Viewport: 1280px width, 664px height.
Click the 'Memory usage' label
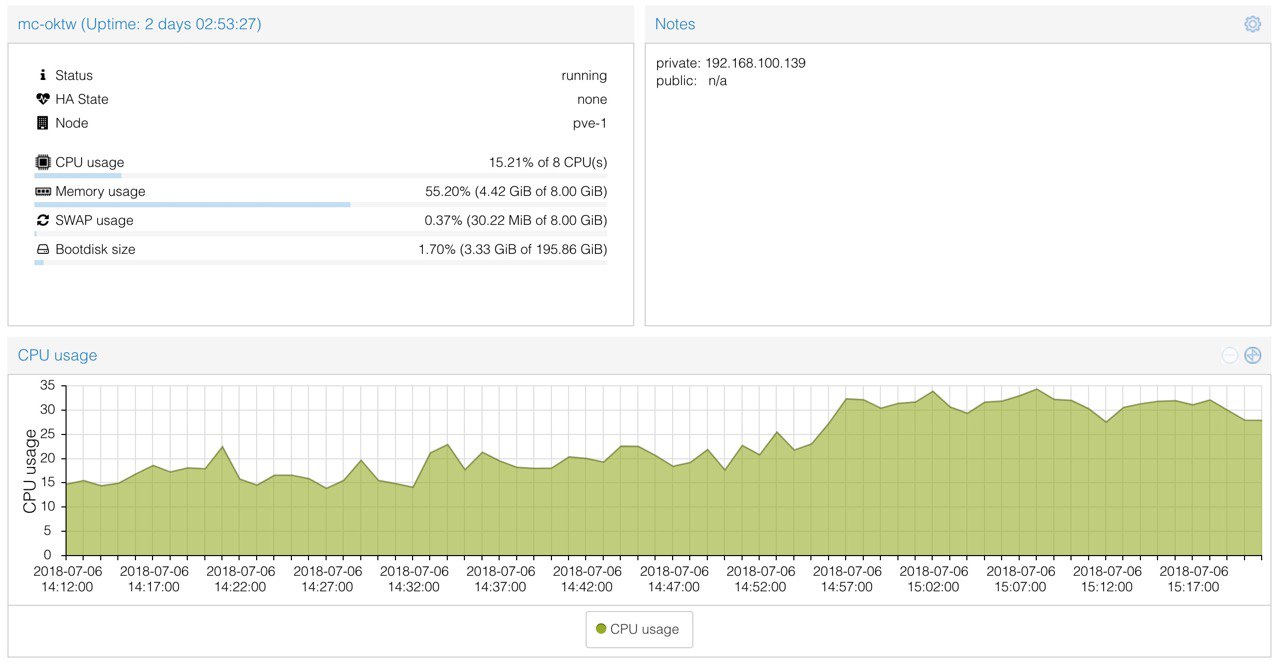coord(100,191)
